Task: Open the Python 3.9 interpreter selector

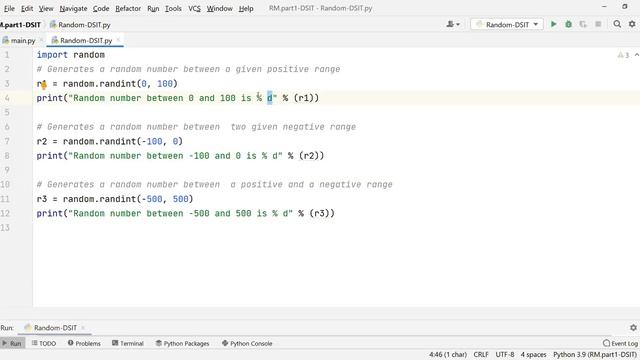Action: click(x=595, y=355)
